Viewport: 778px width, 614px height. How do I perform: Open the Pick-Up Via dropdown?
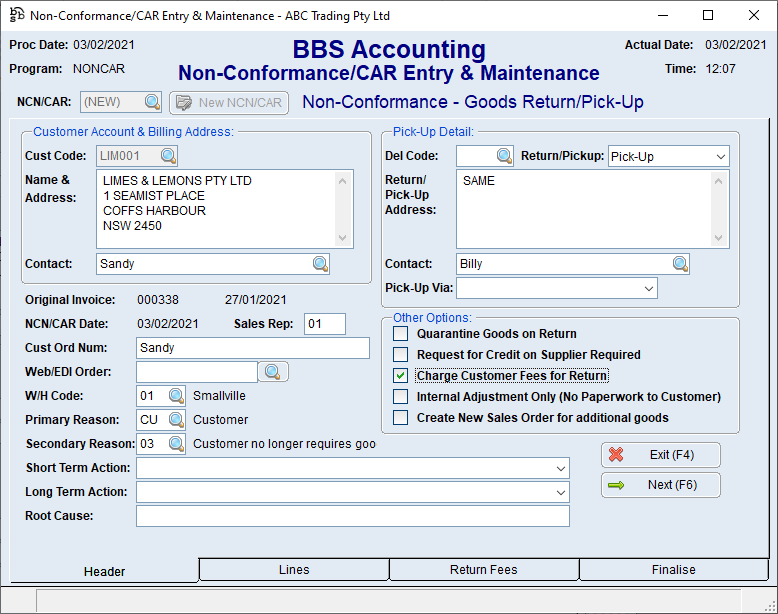648,289
